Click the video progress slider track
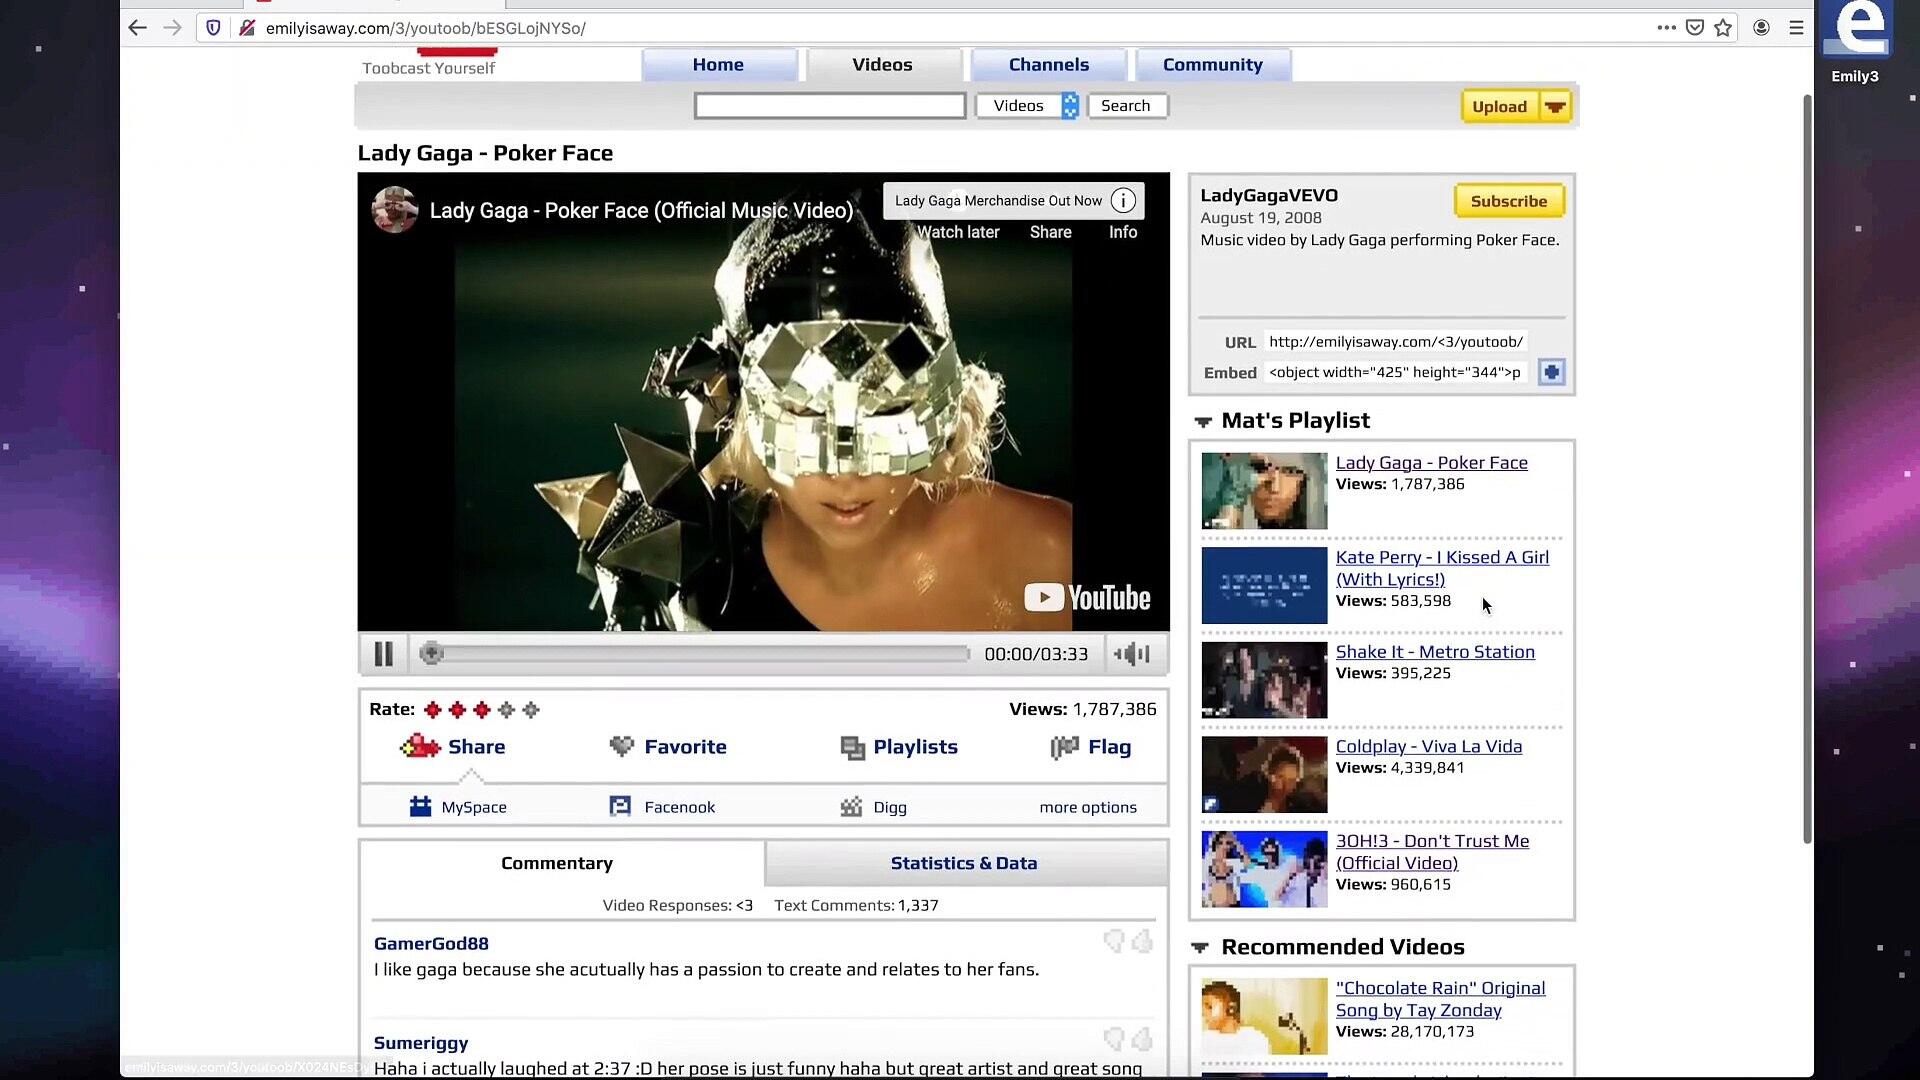The image size is (1920, 1080). (700, 654)
